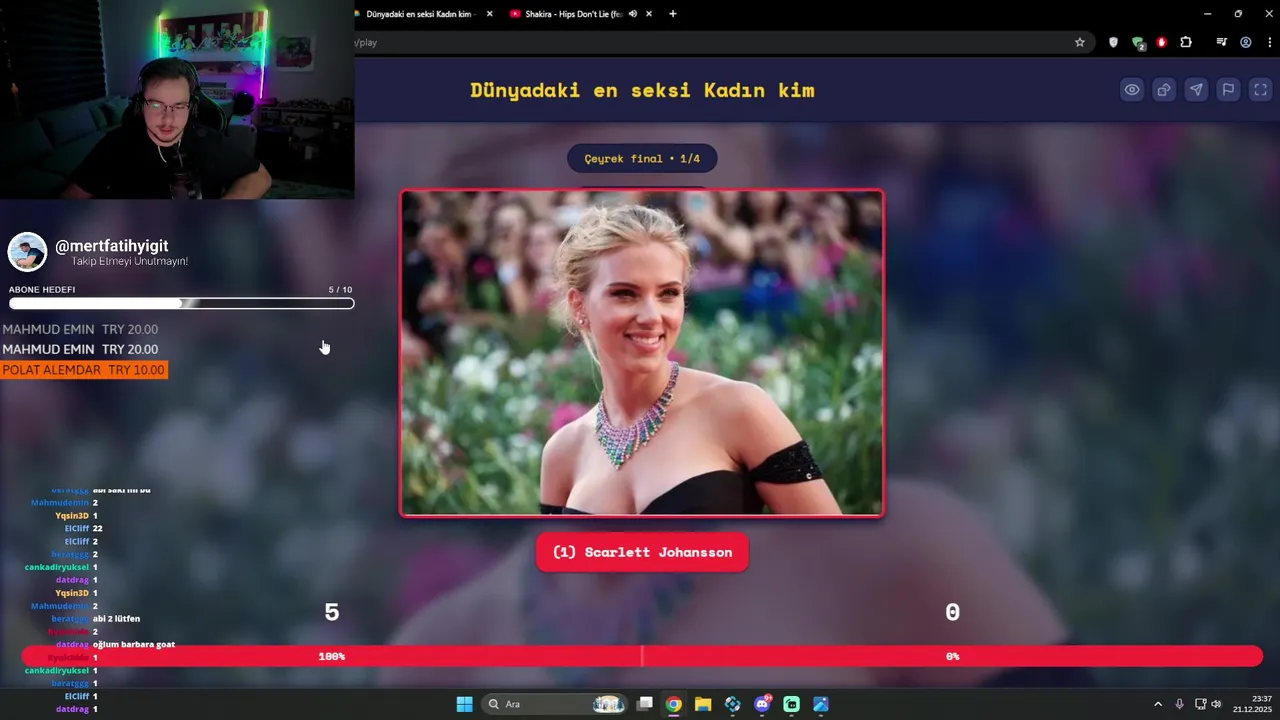This screenshot has width=1280, height=720.
Task: Click the title Dünyadaki en seksi Kadın kim
Action: 642,90
